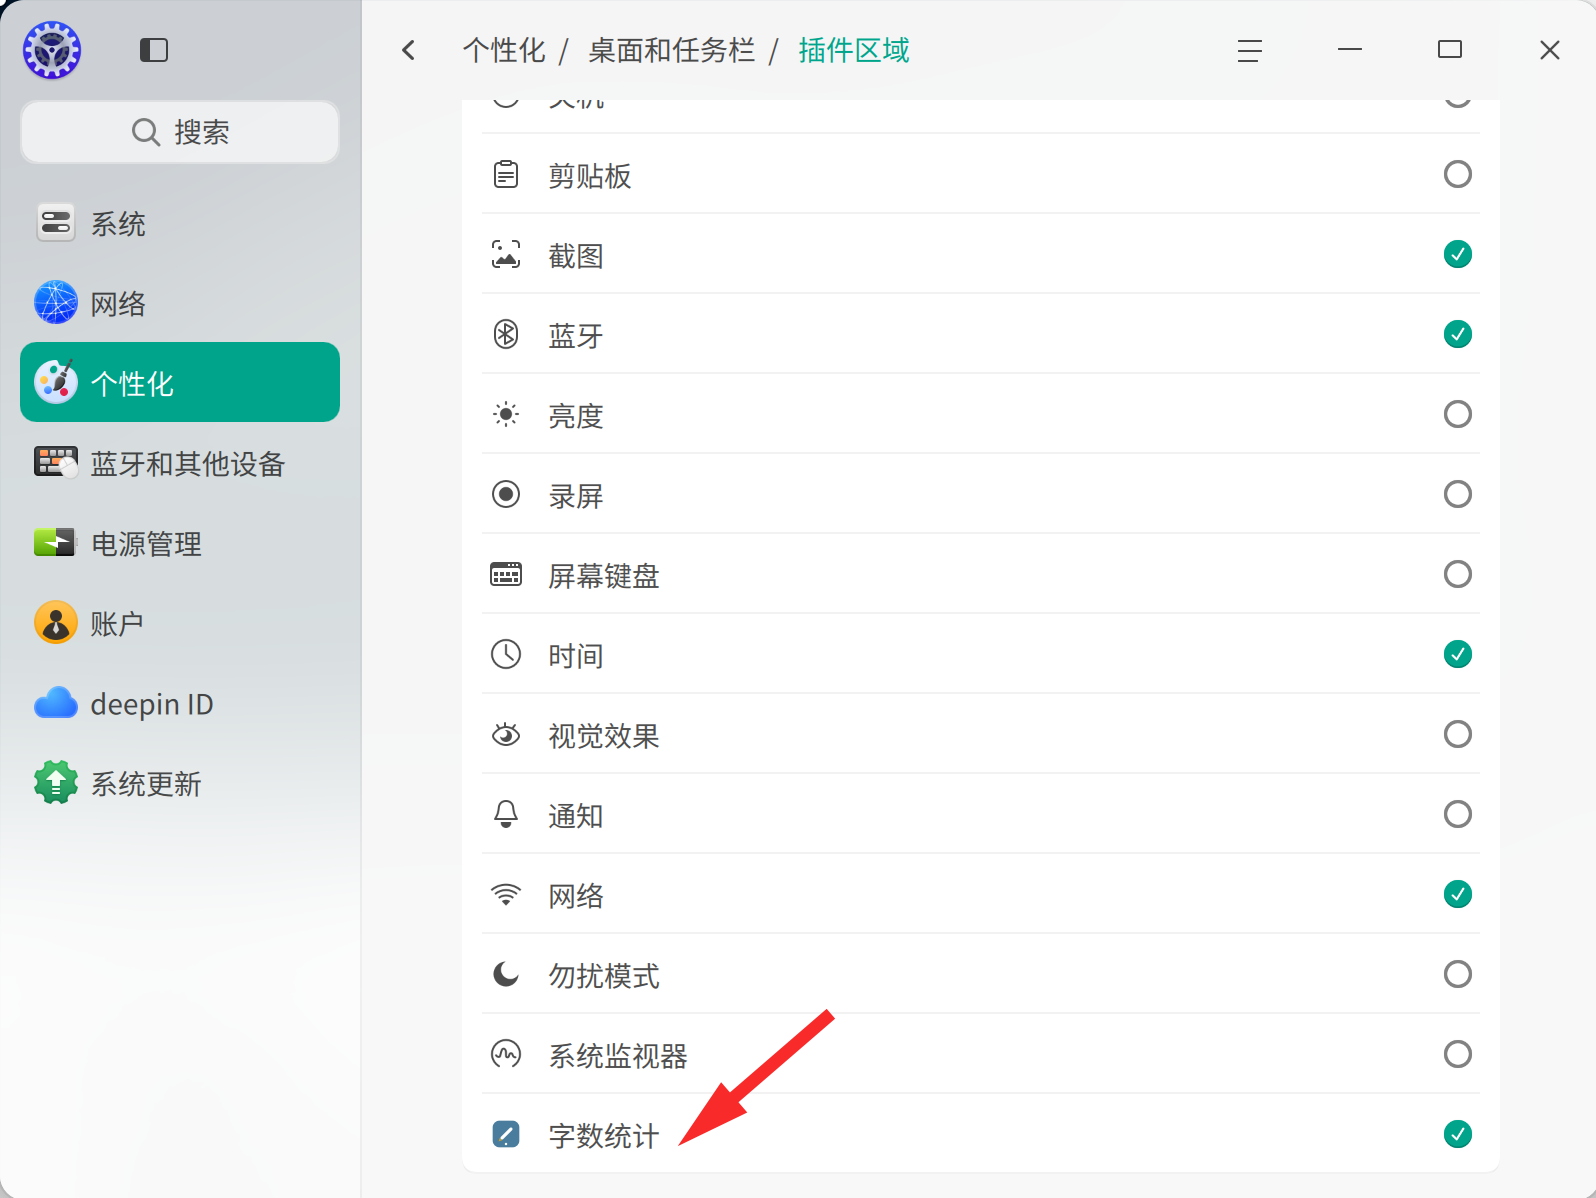Click the 屏幕键盘 keyboard icon
The height and width of the screenshot is (1198, 1596).
506,574
